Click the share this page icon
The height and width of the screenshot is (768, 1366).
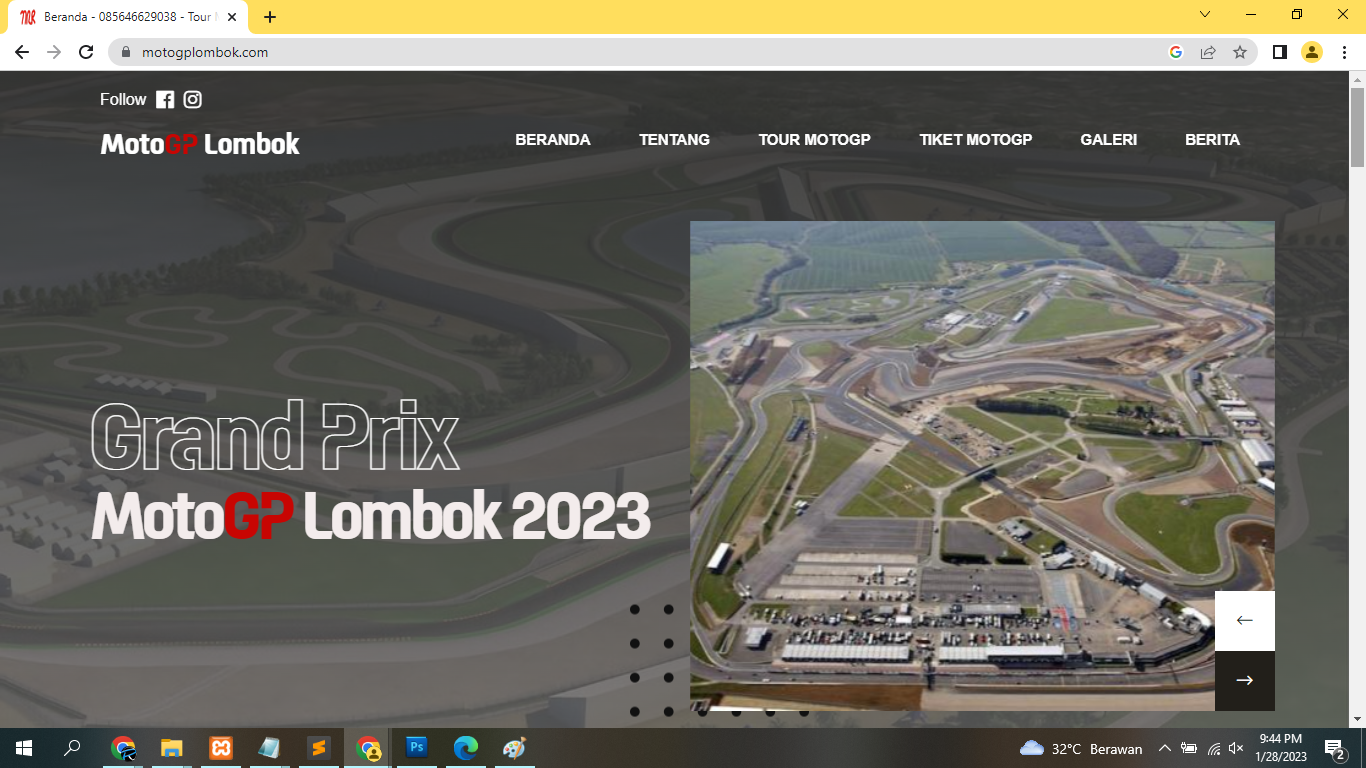pos(1208,52)
